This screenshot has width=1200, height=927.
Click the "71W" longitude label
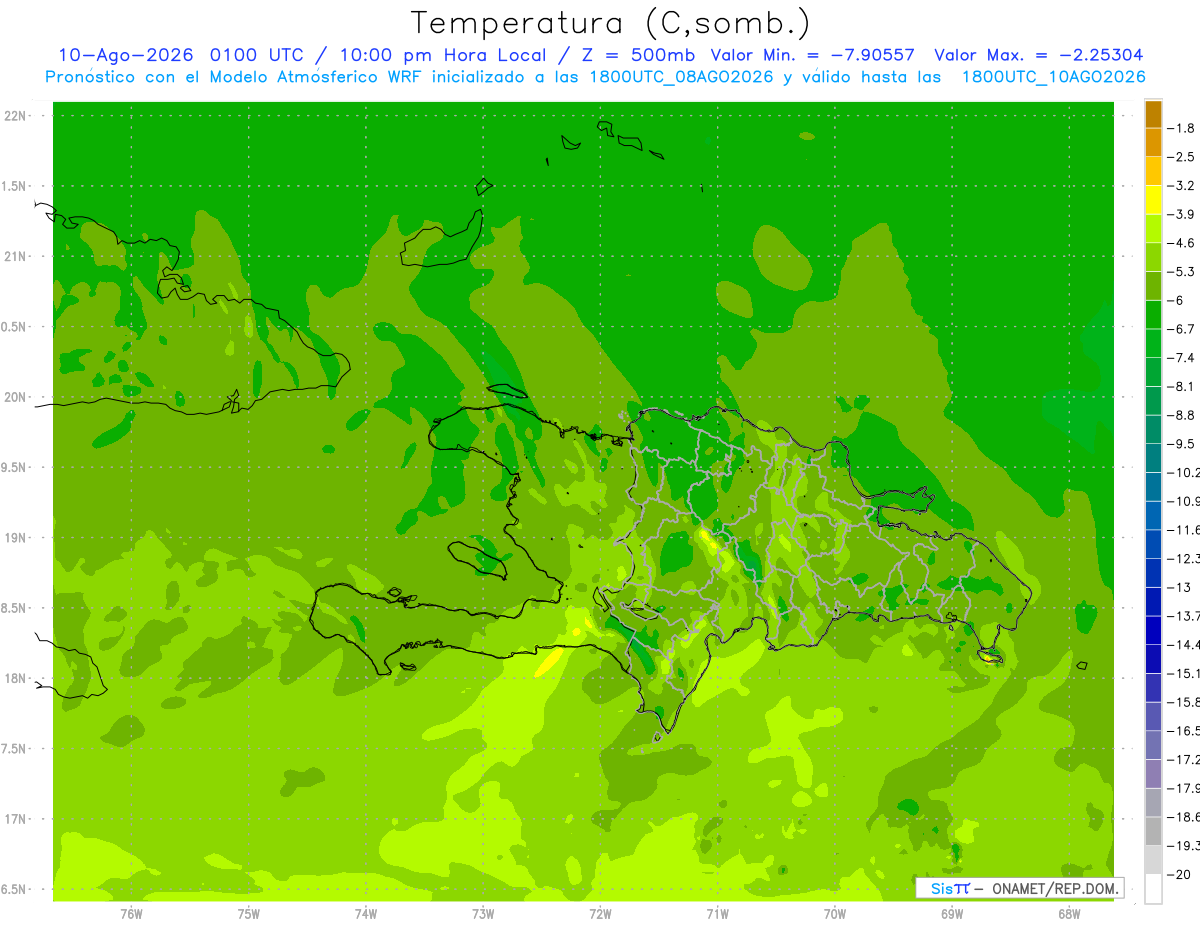tap(717, 913)
